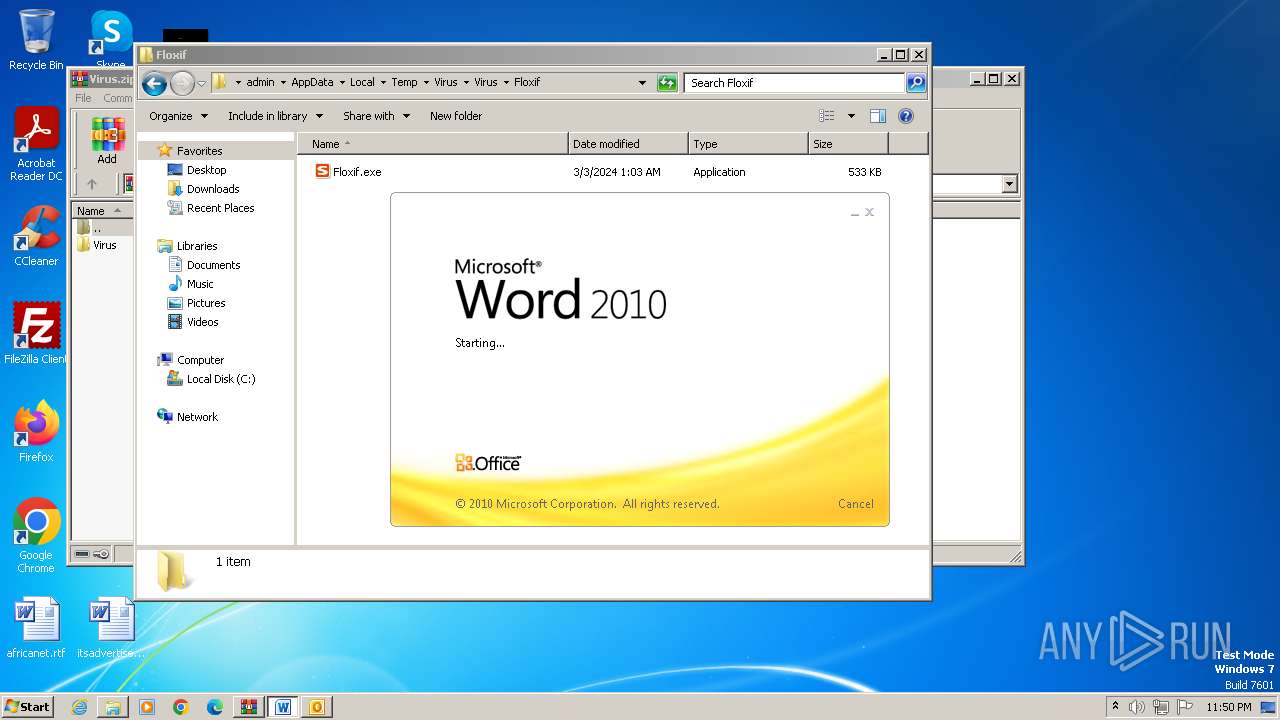The image size is (1280, 720).
Task: Open File menu in WinRAR window
Action: click(x=83, y=98)
